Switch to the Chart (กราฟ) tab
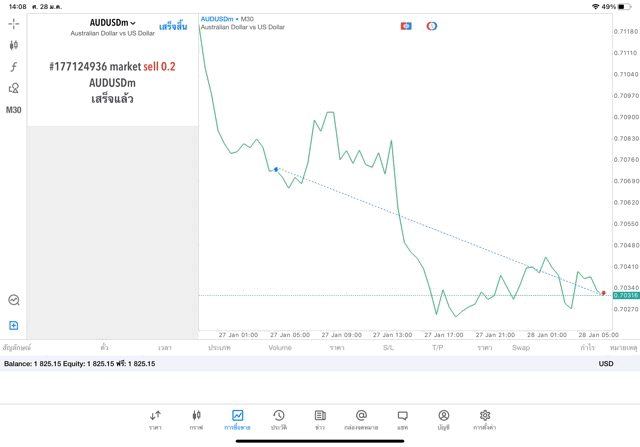Viewport: 640px width, 447px height. pos(196,418)
